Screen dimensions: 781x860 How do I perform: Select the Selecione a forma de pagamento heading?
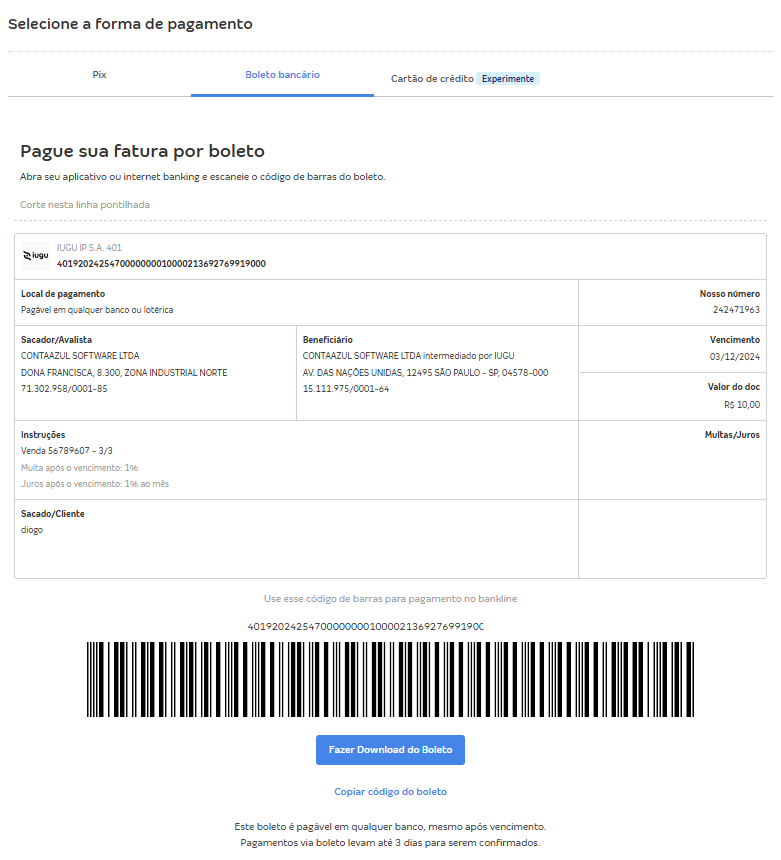pos(130,23)
